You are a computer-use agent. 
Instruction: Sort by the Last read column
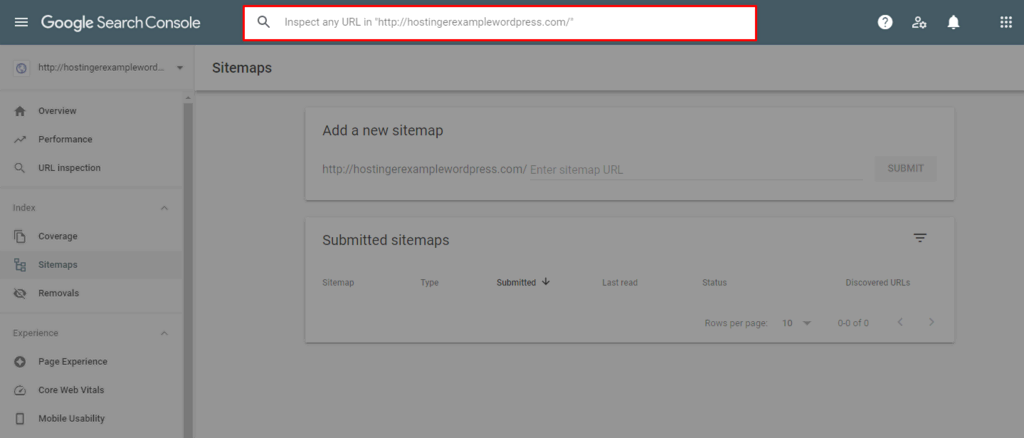pyautogui.click(x=620, y=283)
